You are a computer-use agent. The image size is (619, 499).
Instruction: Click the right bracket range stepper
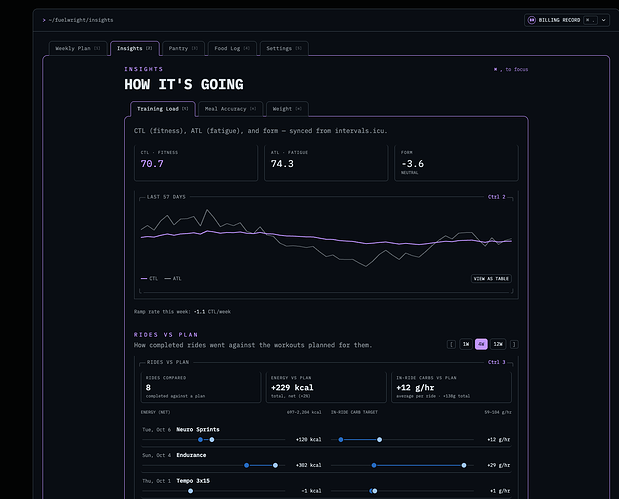(x=514, y=344)
